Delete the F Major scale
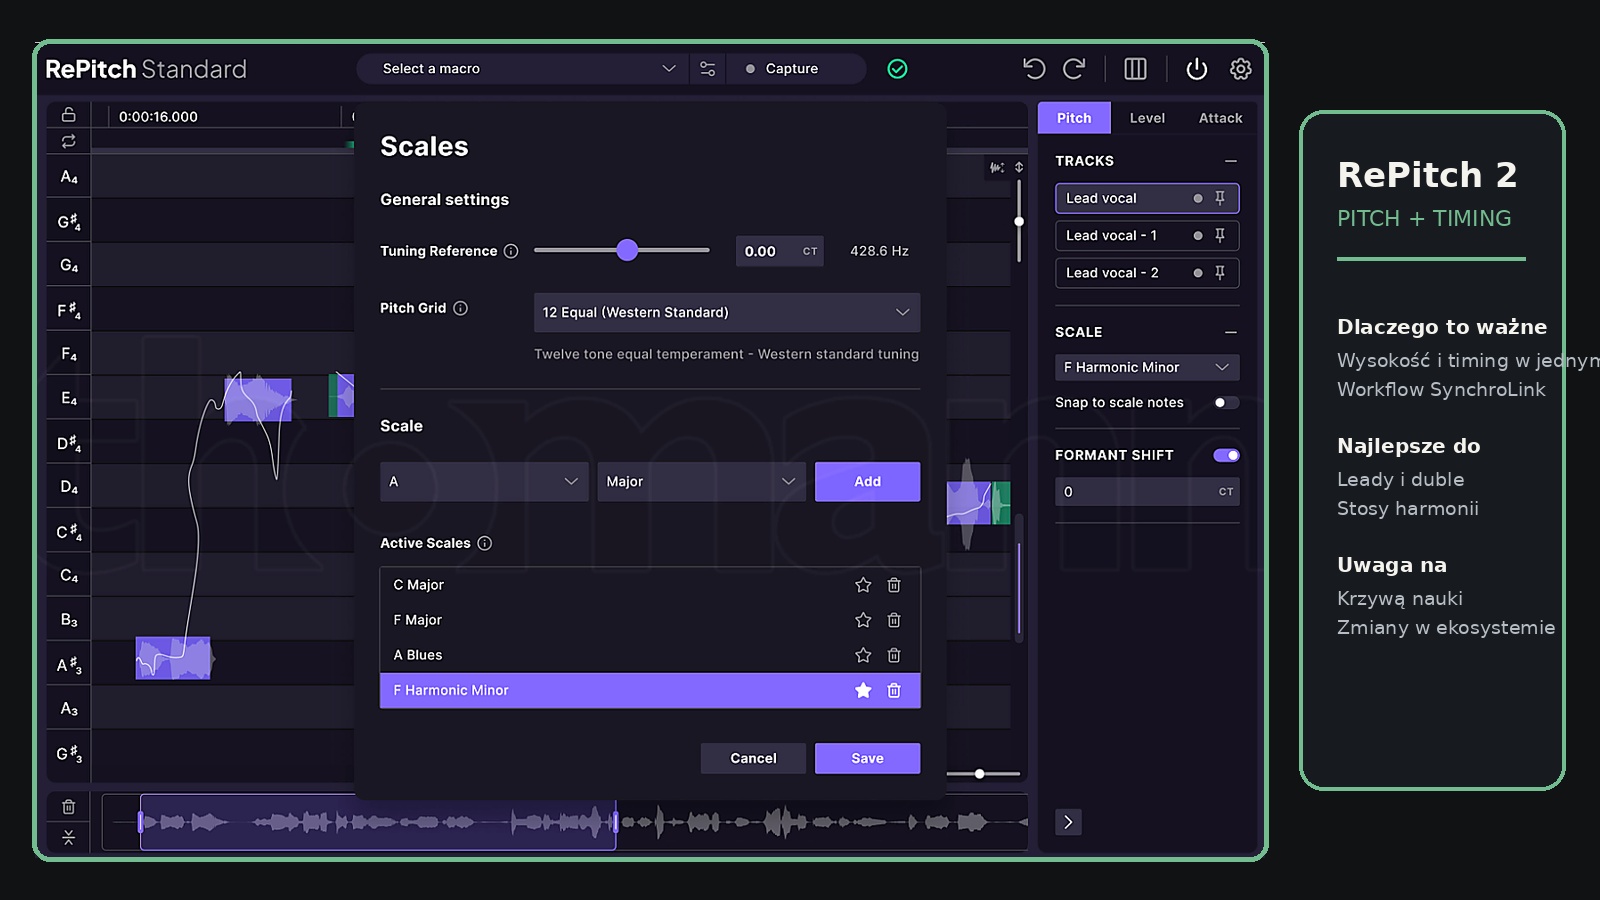 tap(894, 620)
